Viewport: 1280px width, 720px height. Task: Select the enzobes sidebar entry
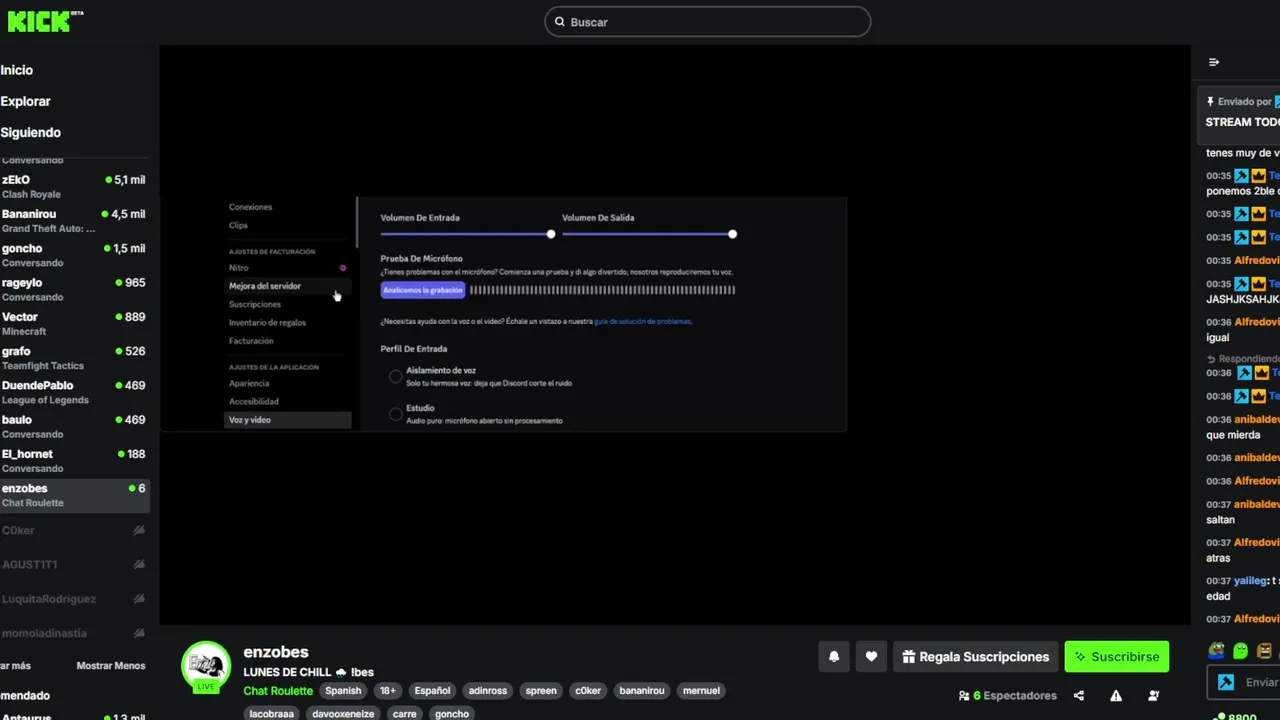coord(74,494)
